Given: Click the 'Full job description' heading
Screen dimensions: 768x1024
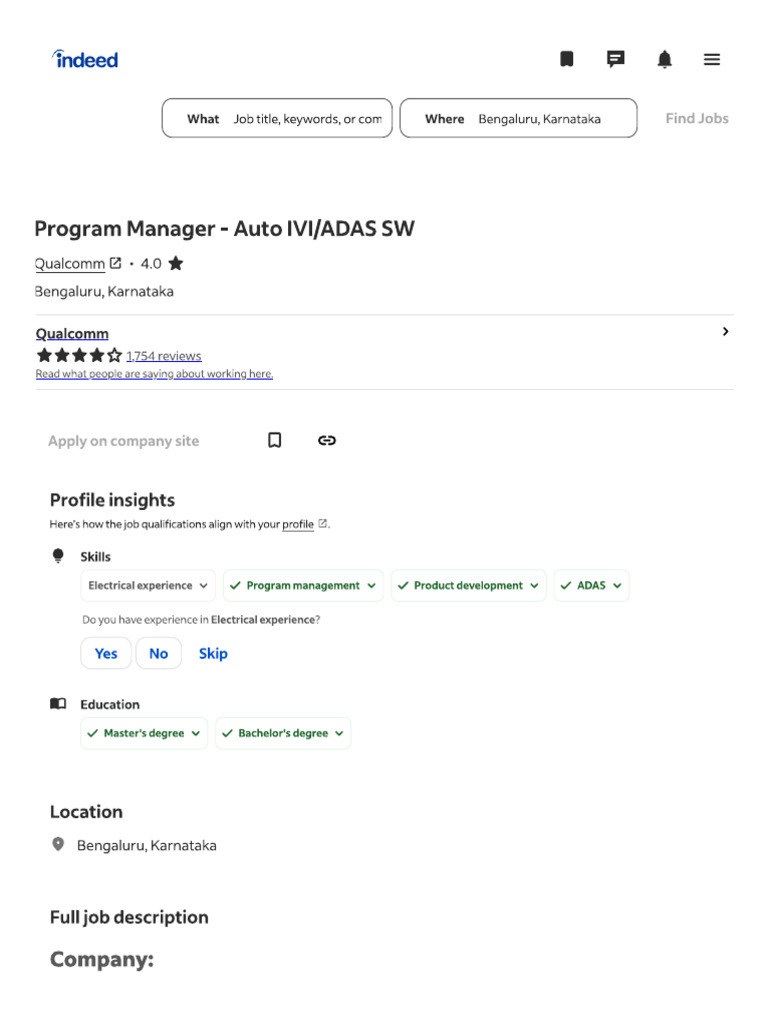Looking at the screenshot, I should [x=129, y=918].
